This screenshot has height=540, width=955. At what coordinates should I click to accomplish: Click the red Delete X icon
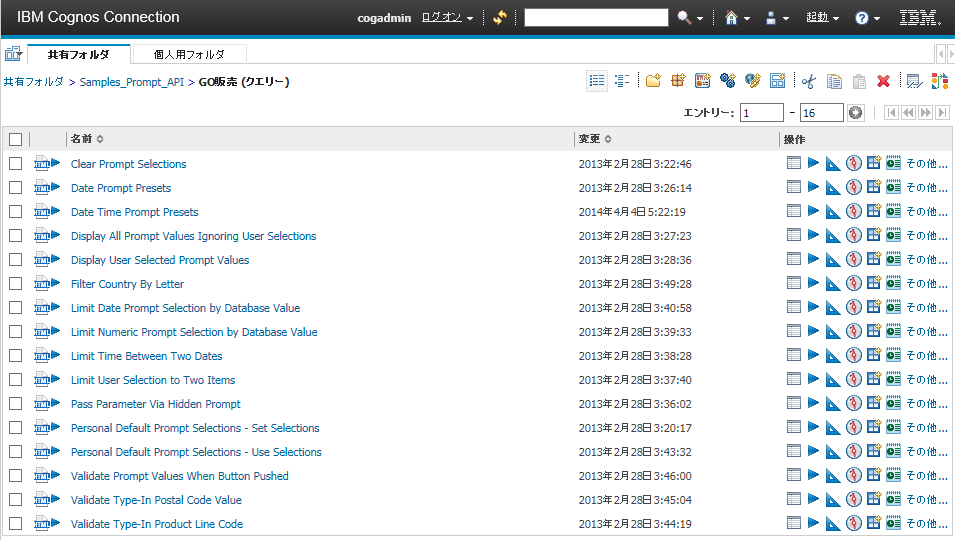[883, 81]
